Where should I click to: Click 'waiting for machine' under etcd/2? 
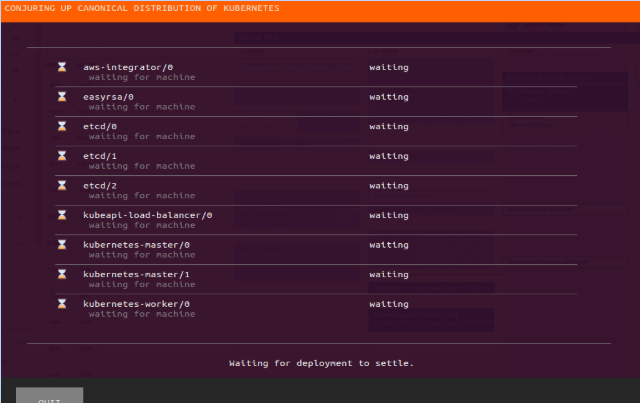pyautogui.click(x=142, y=196)
